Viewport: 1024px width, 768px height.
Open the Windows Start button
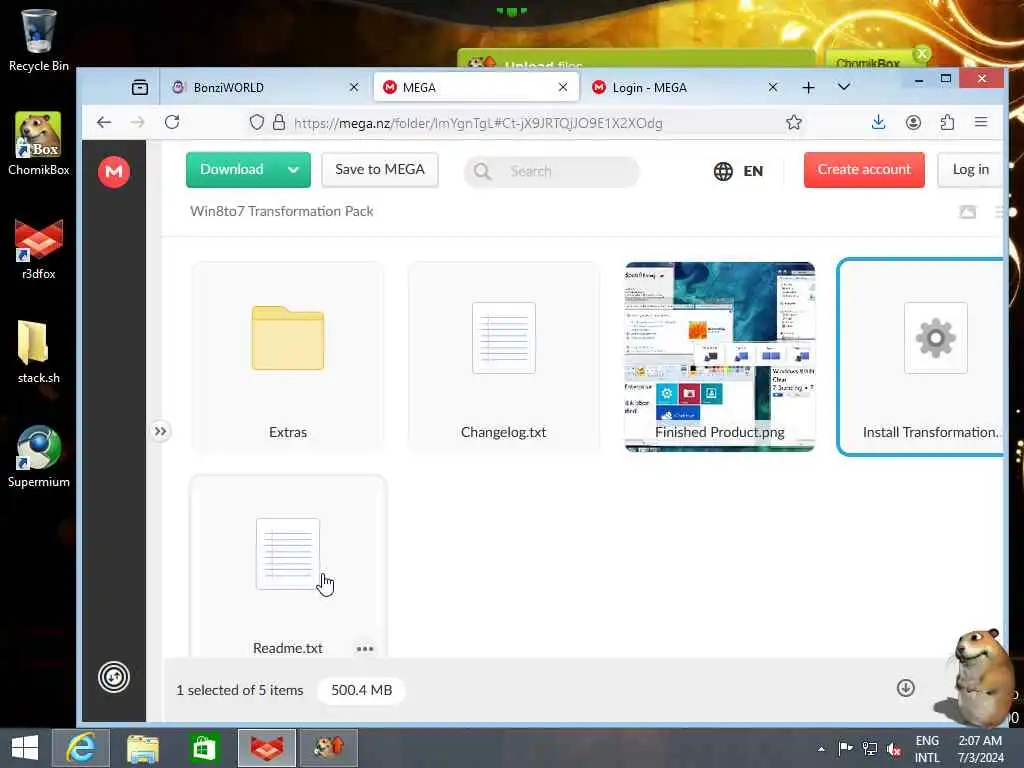click(x=25, y=747)
